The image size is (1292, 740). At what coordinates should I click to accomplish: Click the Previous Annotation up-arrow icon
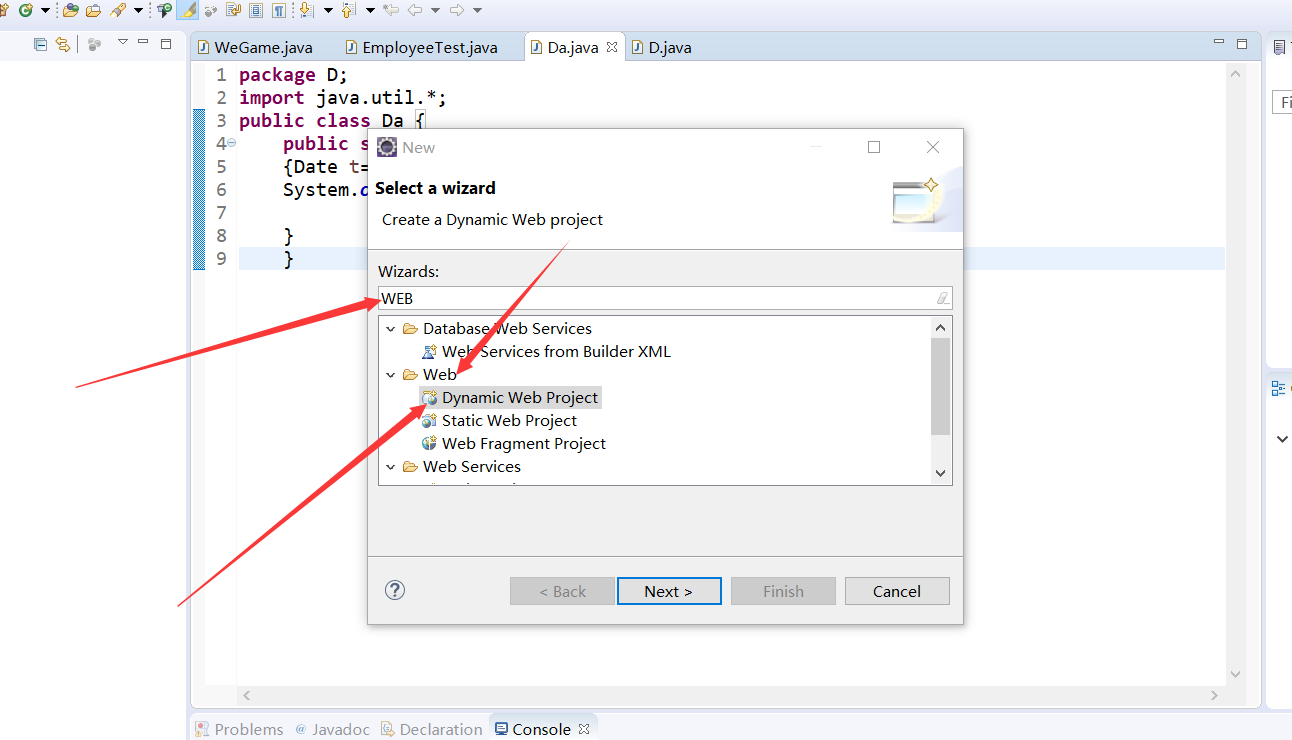(x=348, y=10)
